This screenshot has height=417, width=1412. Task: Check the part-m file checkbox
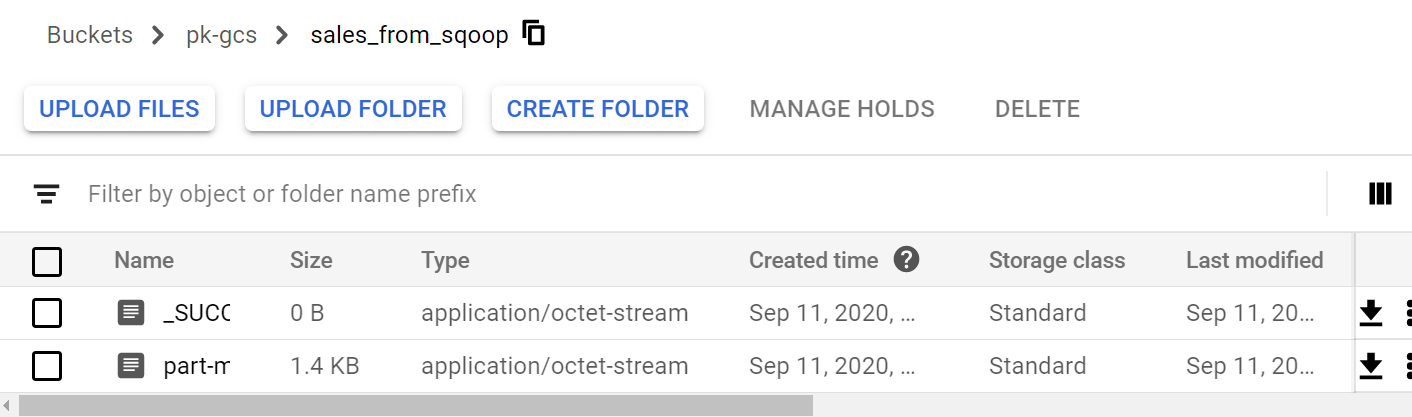click(x=47, y=367)
